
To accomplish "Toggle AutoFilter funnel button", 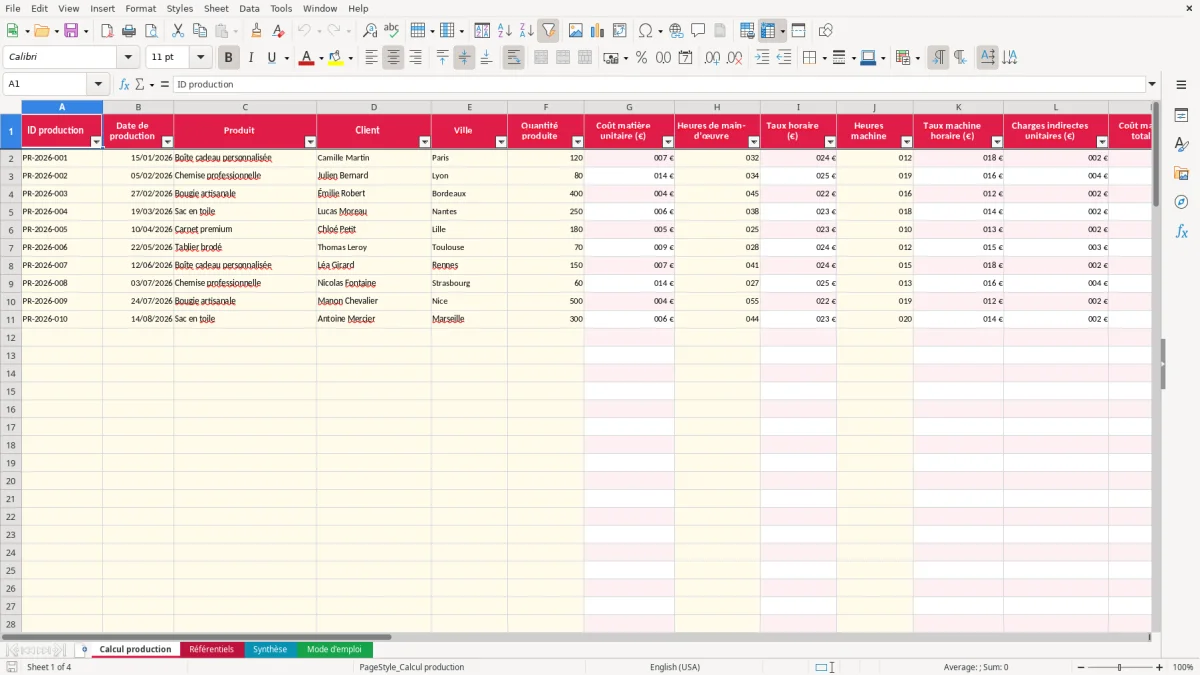I will (x=549, y=31).
